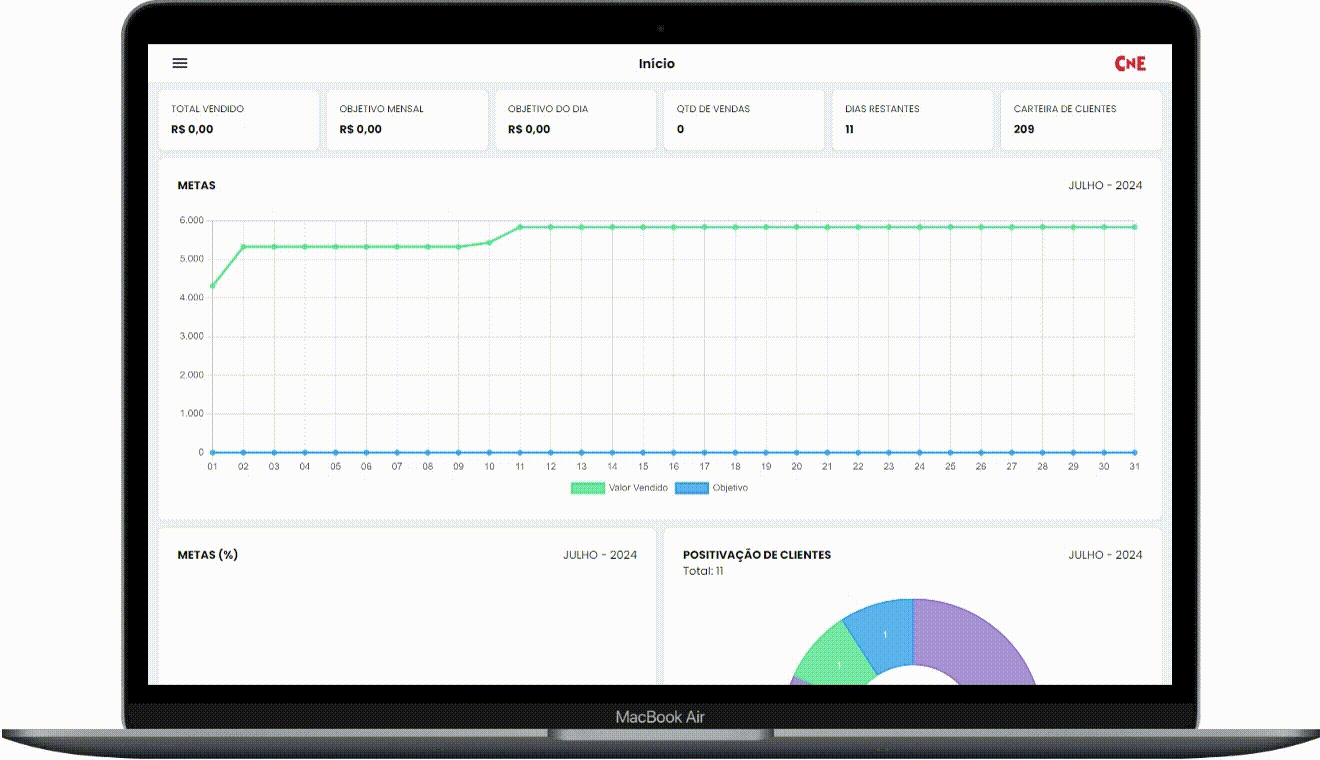Viewport: 1320px width, 760px height.
Task: Click the green data point at day 31
Action: click(1134, 227)
